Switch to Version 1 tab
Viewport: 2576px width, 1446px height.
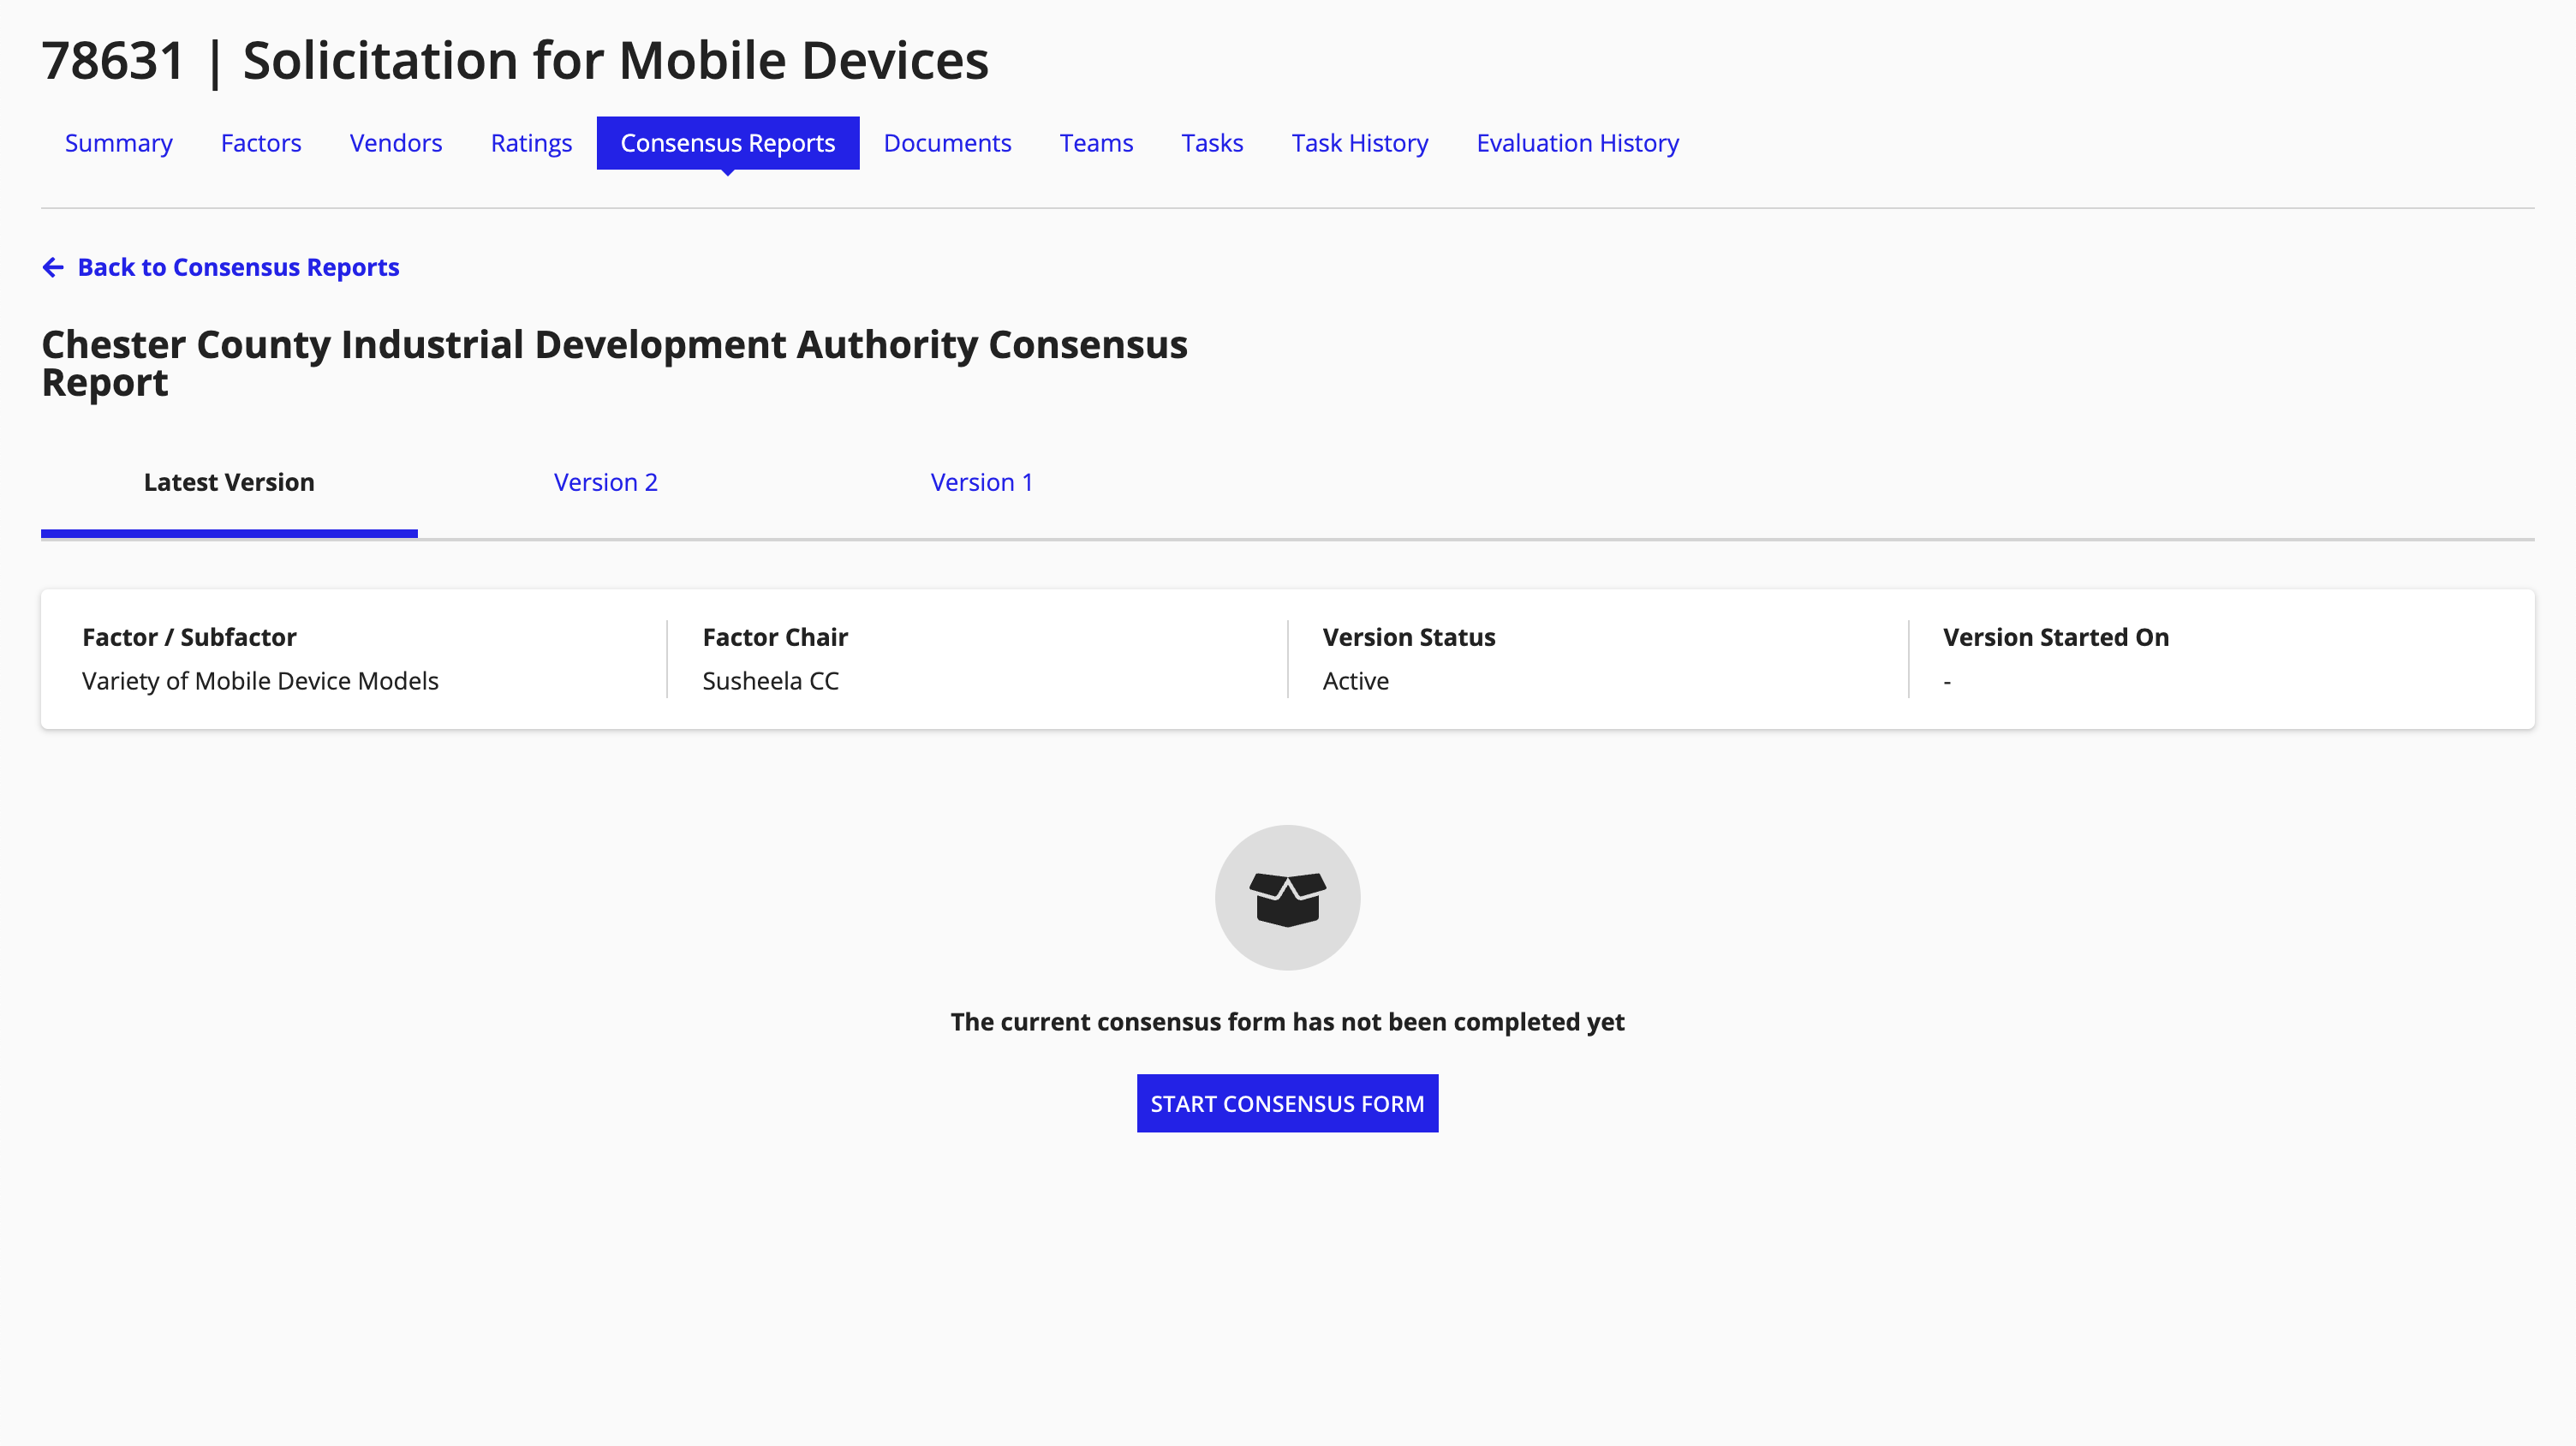[982, 481]
